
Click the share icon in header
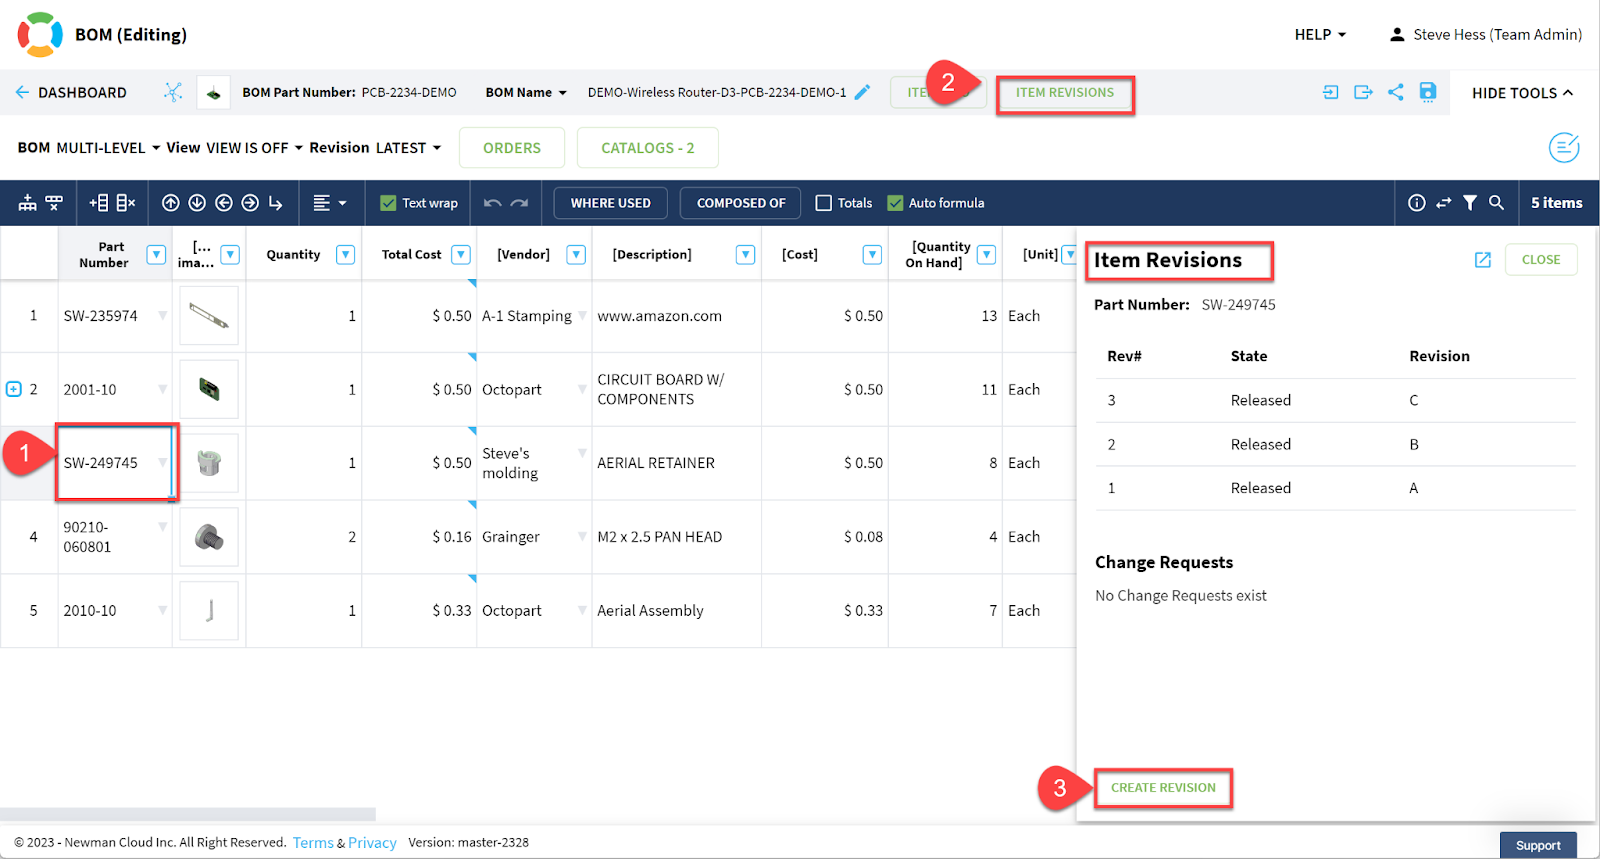(1395, 92)
